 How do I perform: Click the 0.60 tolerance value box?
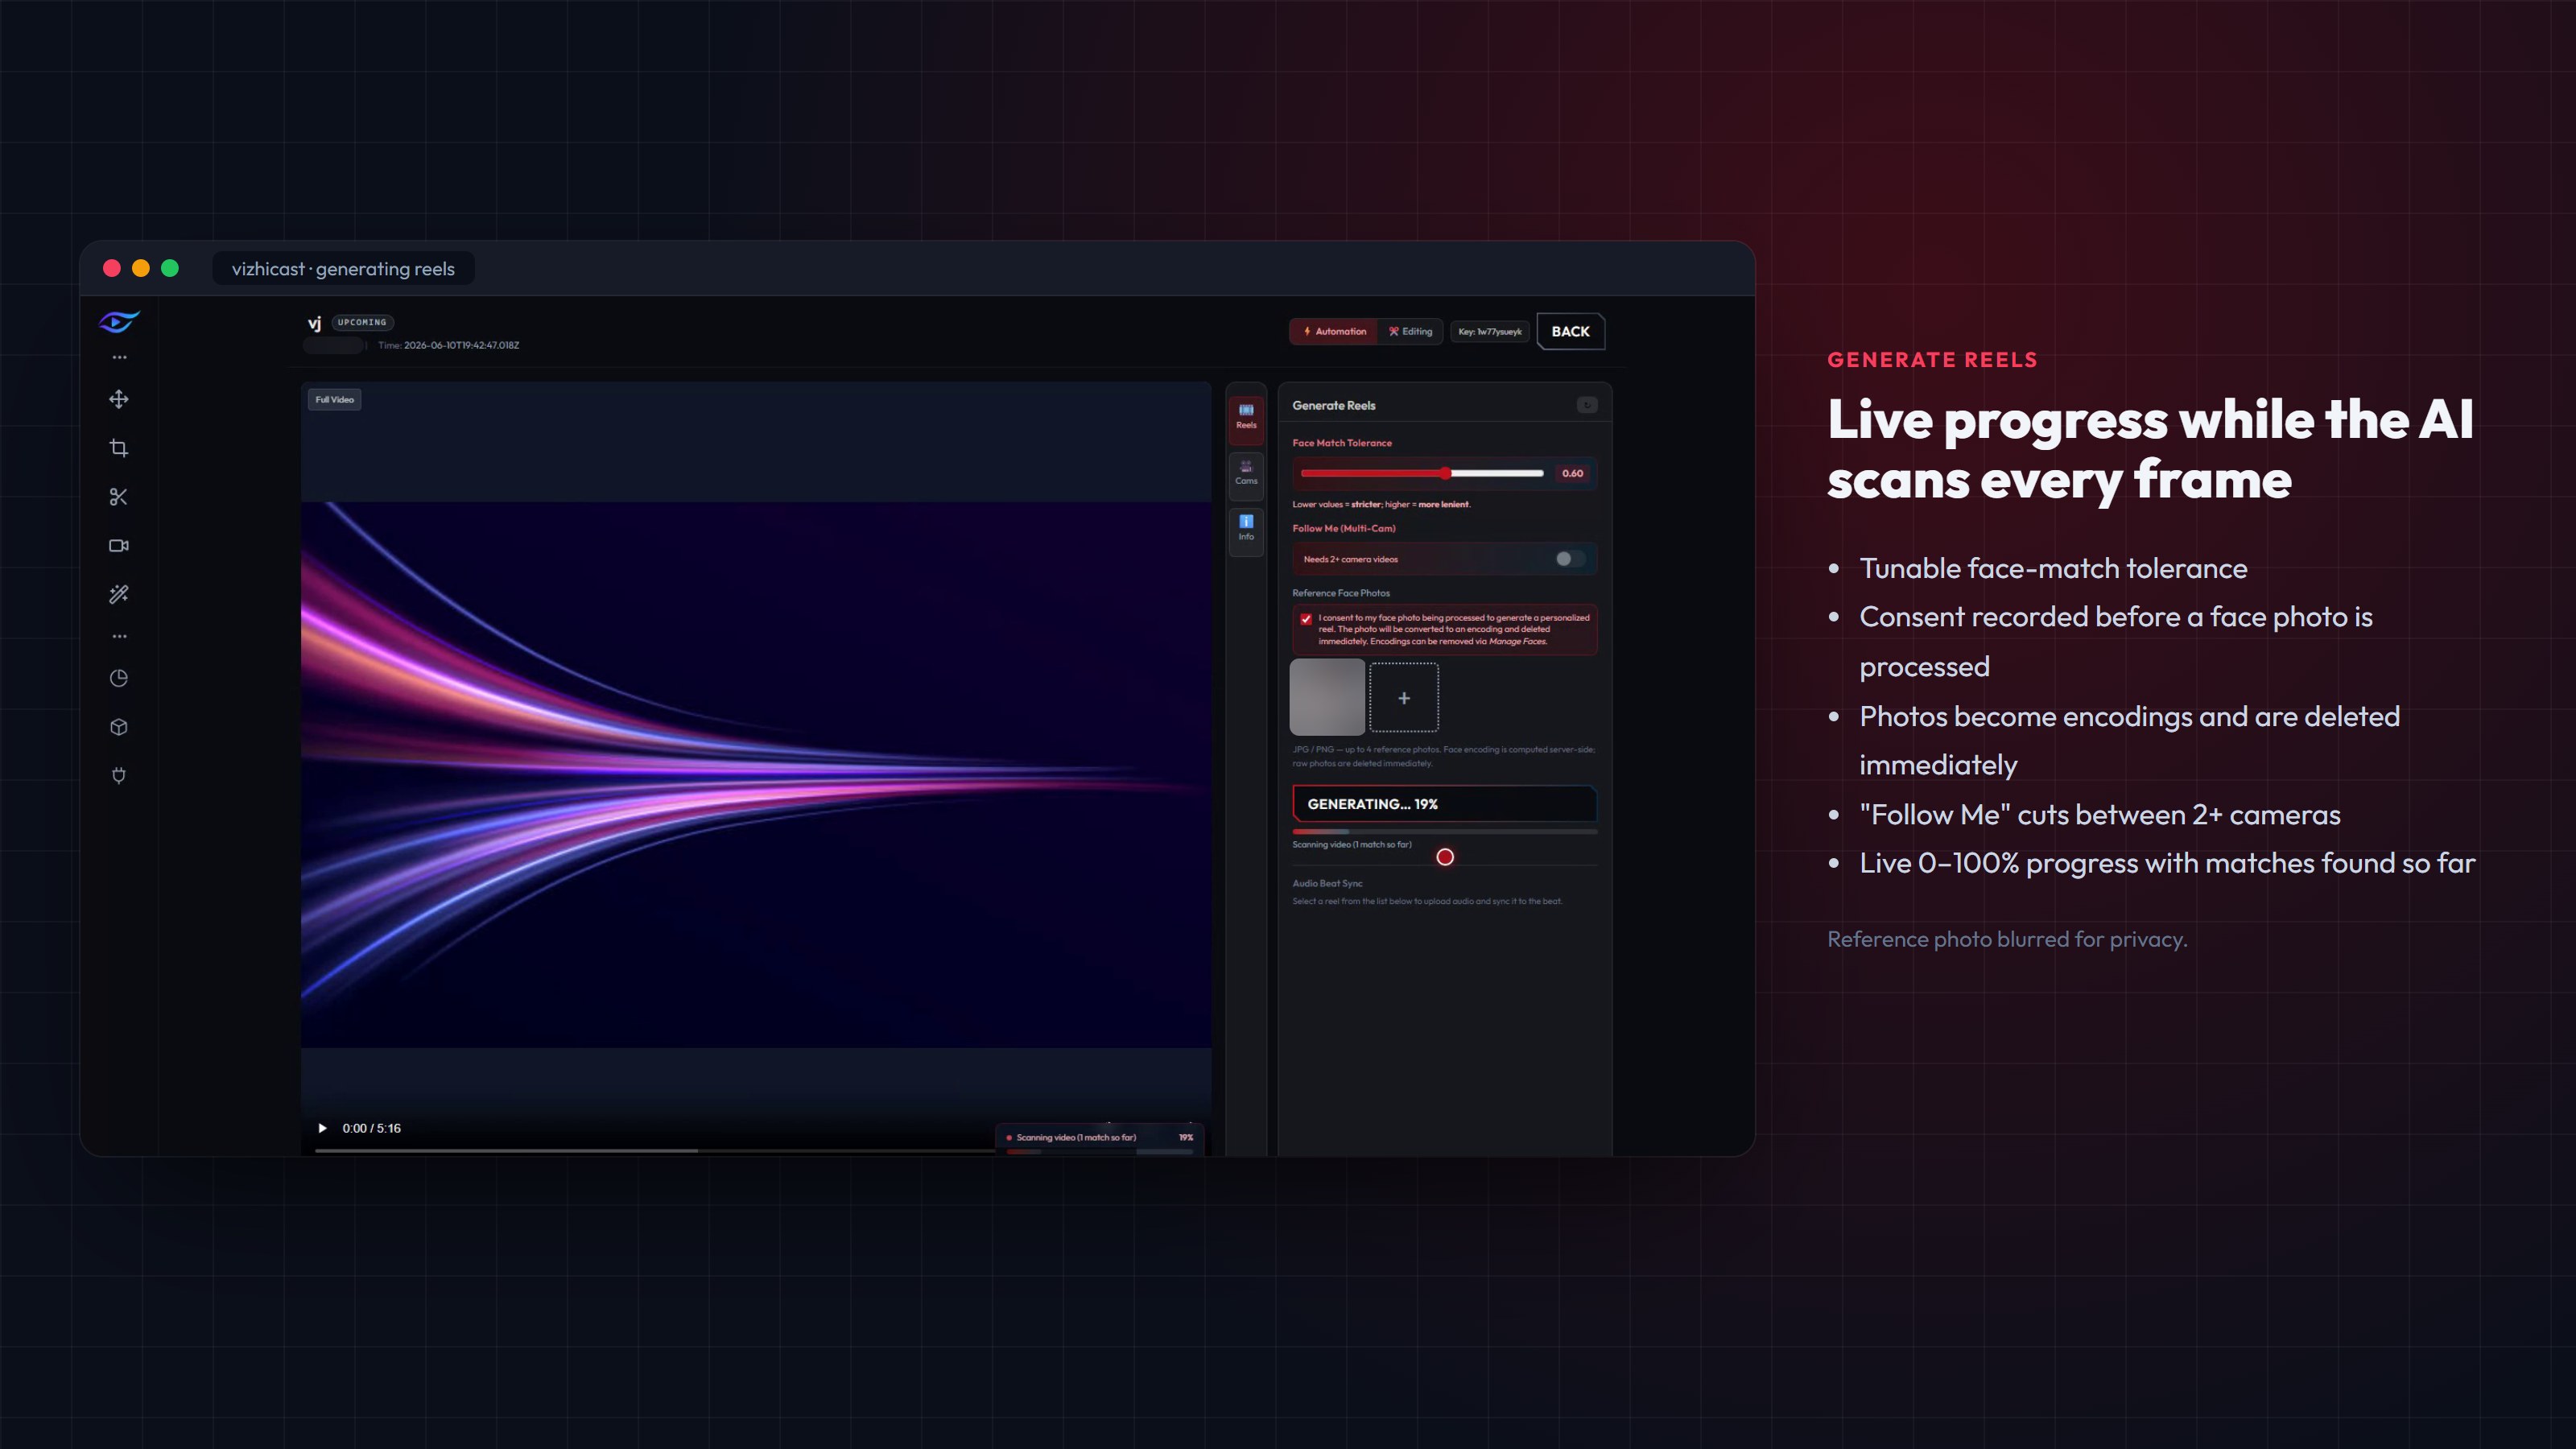click(1572, 473)
